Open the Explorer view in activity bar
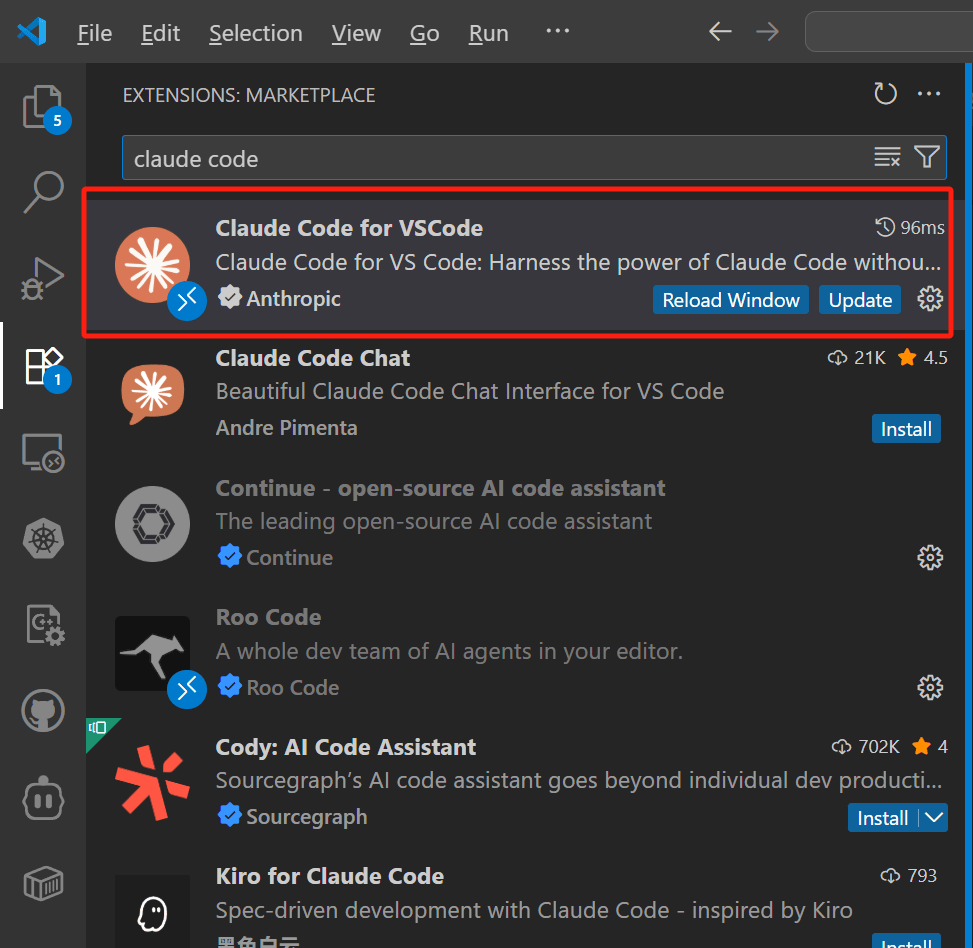This screenshot has height=948, width=973. click(43, 107)
